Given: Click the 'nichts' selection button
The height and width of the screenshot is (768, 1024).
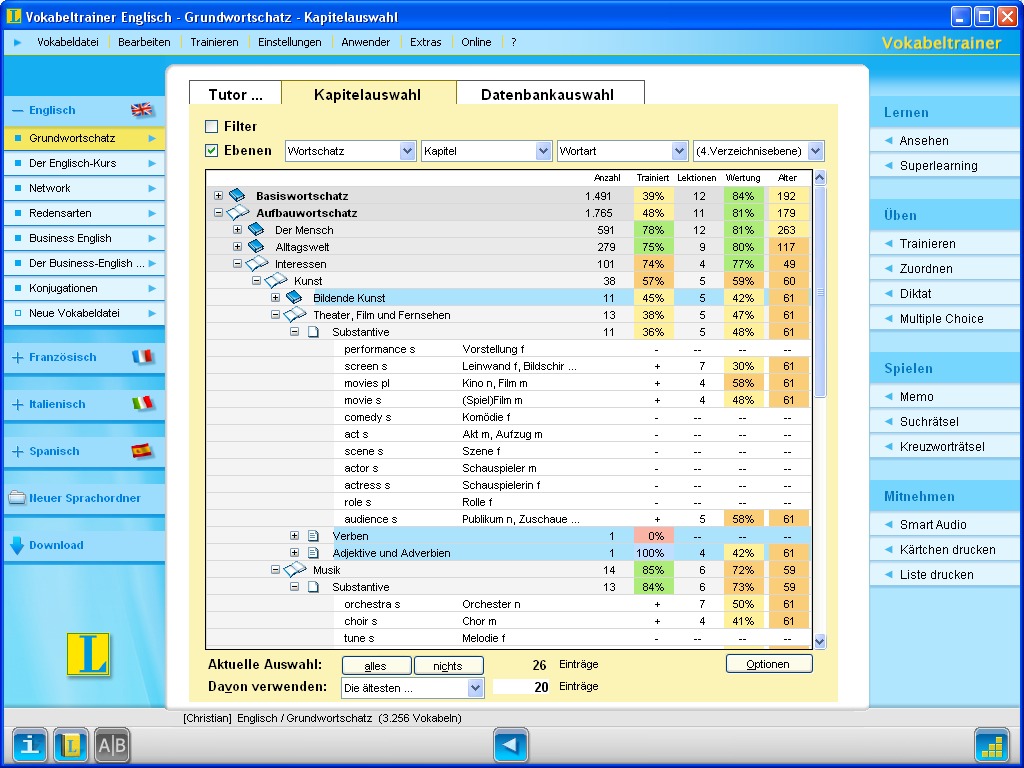Looking at the screenshot, I should pos(449,665).
